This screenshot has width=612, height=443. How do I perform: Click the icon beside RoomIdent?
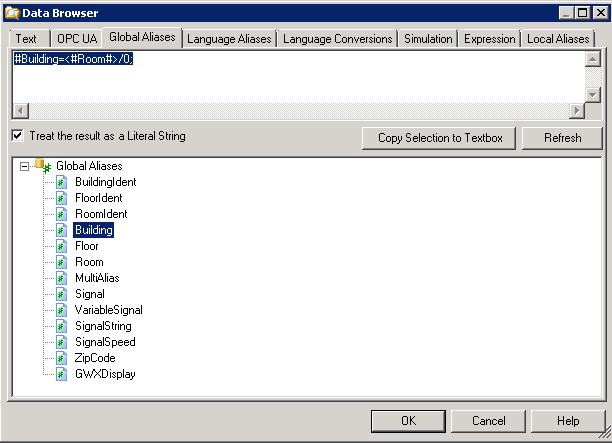click(62, 214)
